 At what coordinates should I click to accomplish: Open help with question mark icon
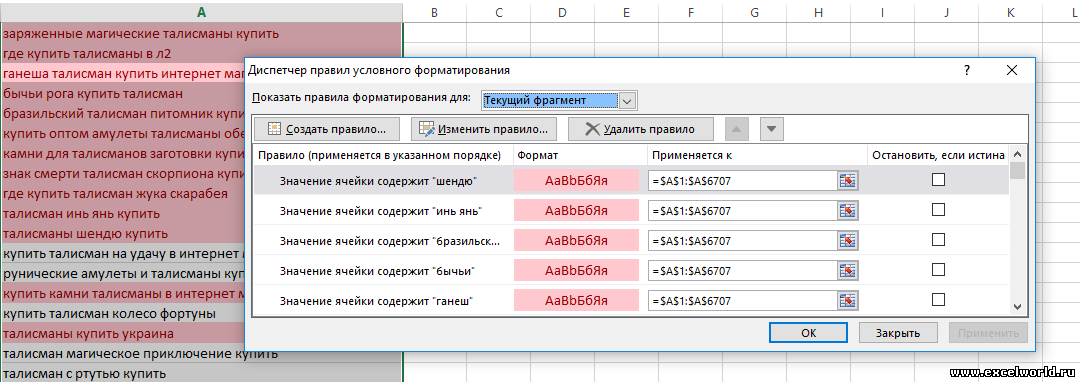967,70
